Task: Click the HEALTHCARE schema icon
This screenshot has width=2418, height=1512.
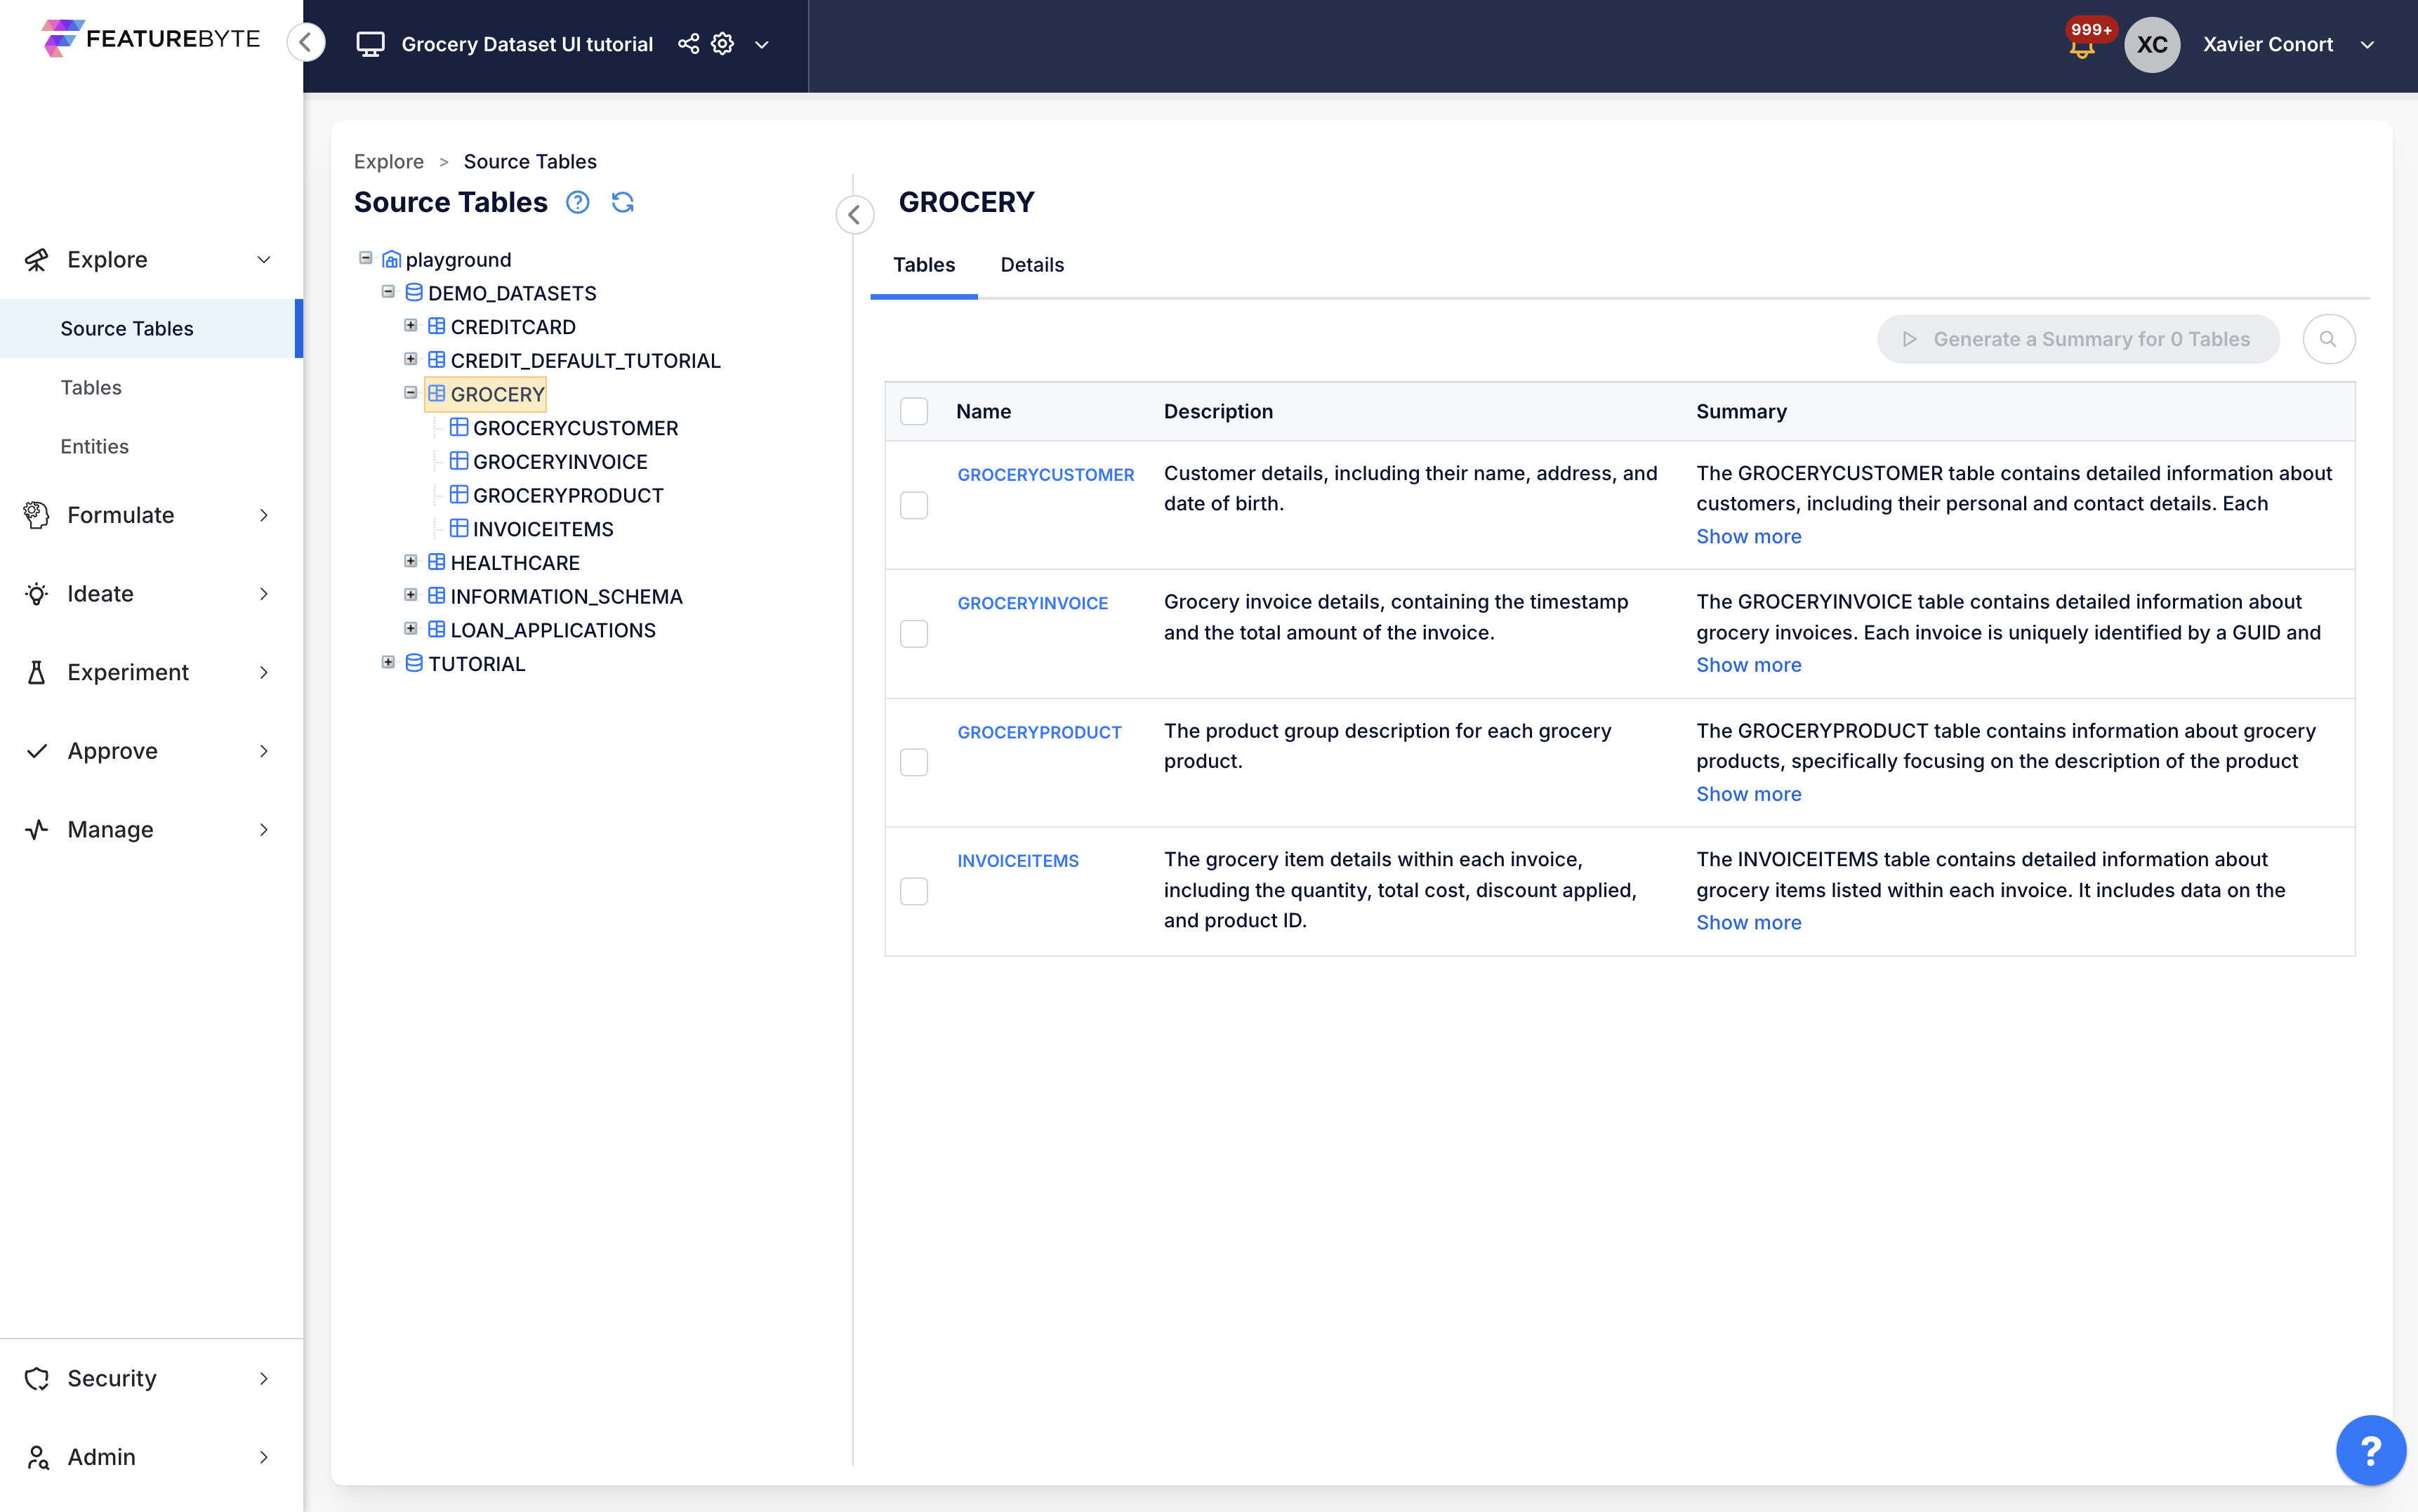Action: [x=437, y=562]
